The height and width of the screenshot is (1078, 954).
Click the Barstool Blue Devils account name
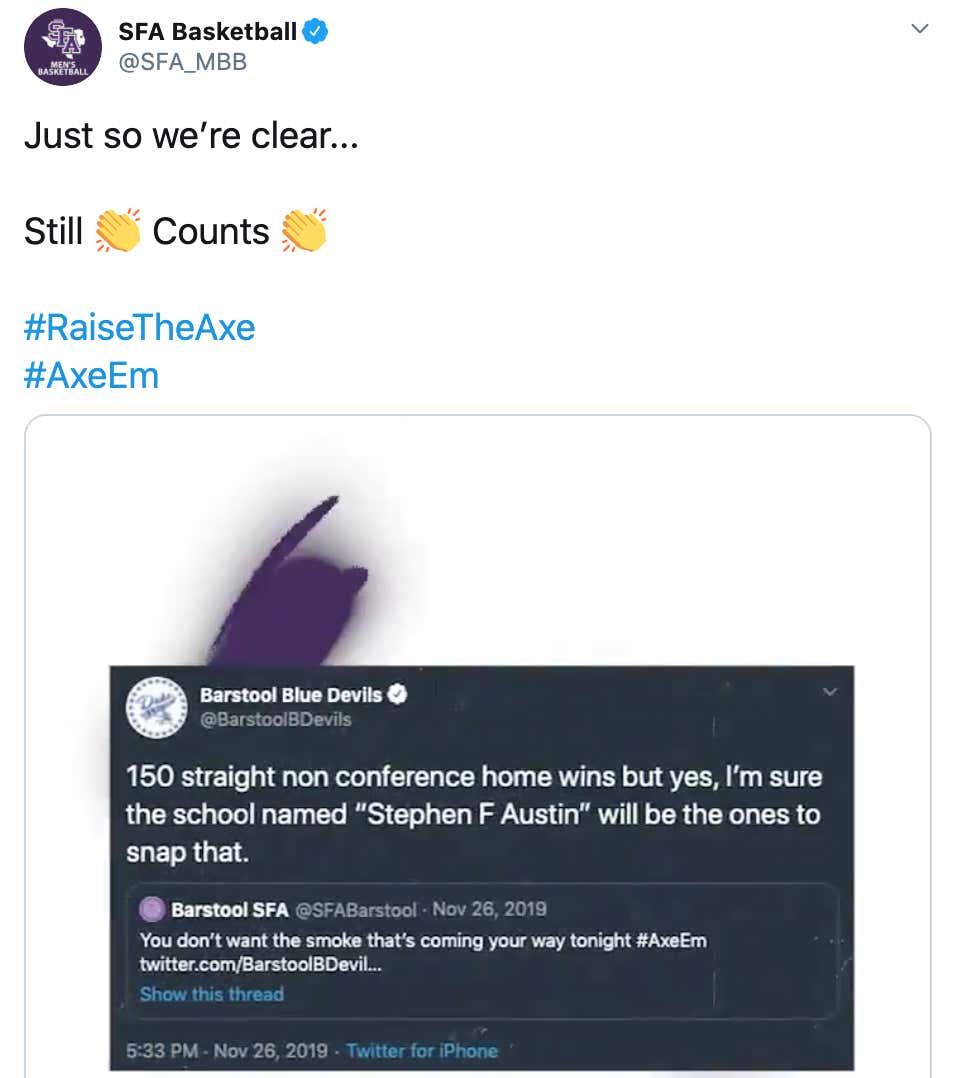click(x=290, y=694)
